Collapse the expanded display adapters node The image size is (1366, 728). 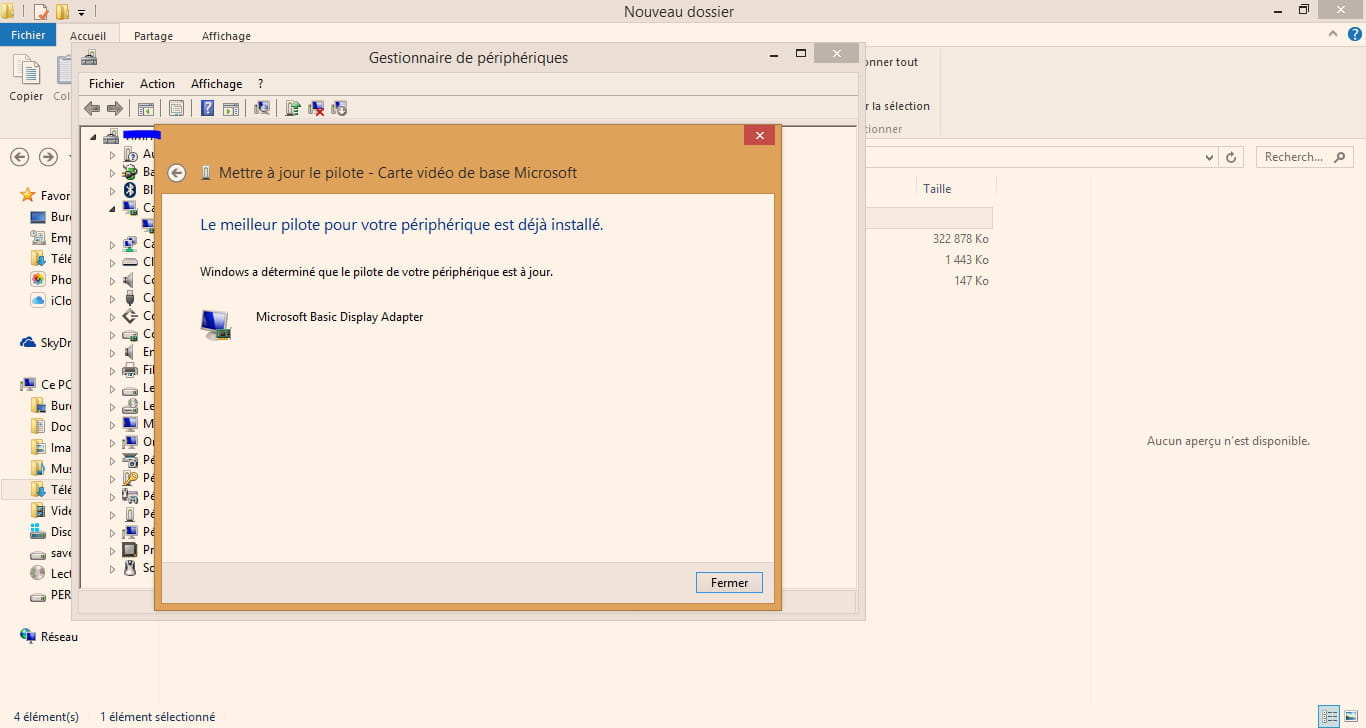(112, 209)
